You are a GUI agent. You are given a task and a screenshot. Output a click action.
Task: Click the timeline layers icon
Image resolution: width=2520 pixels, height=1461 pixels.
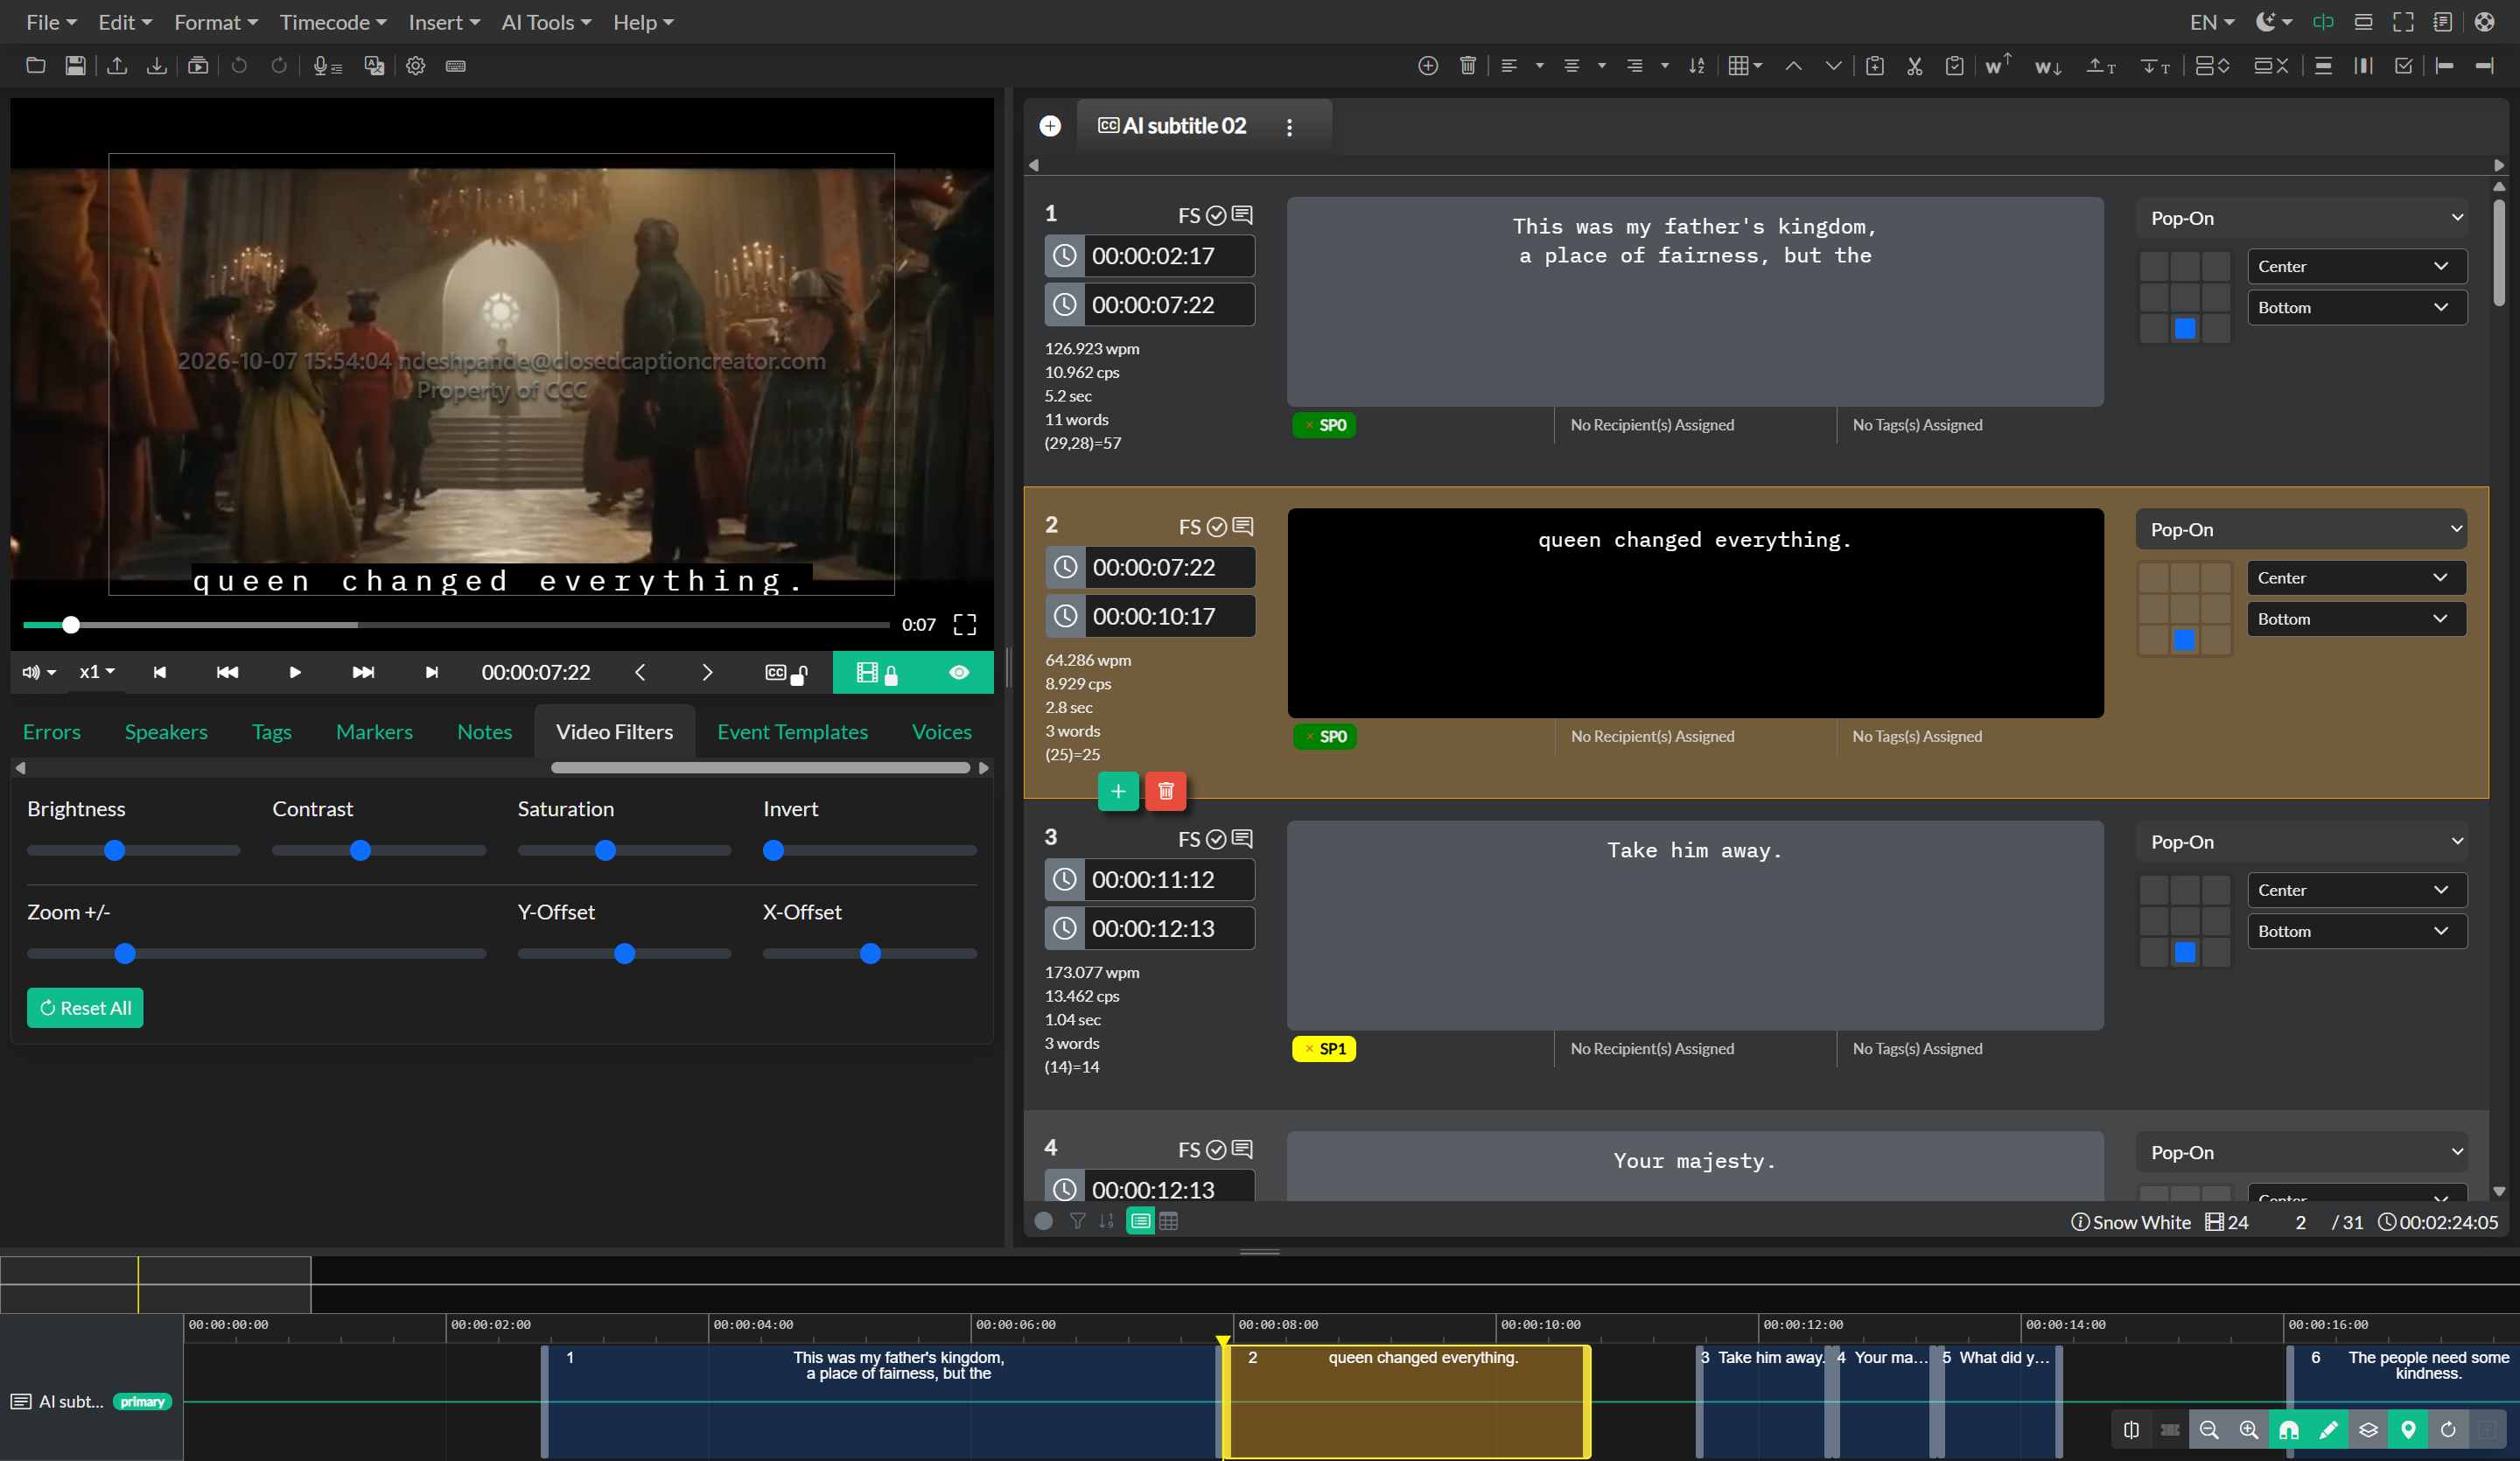click(x=2369, y=1430)
